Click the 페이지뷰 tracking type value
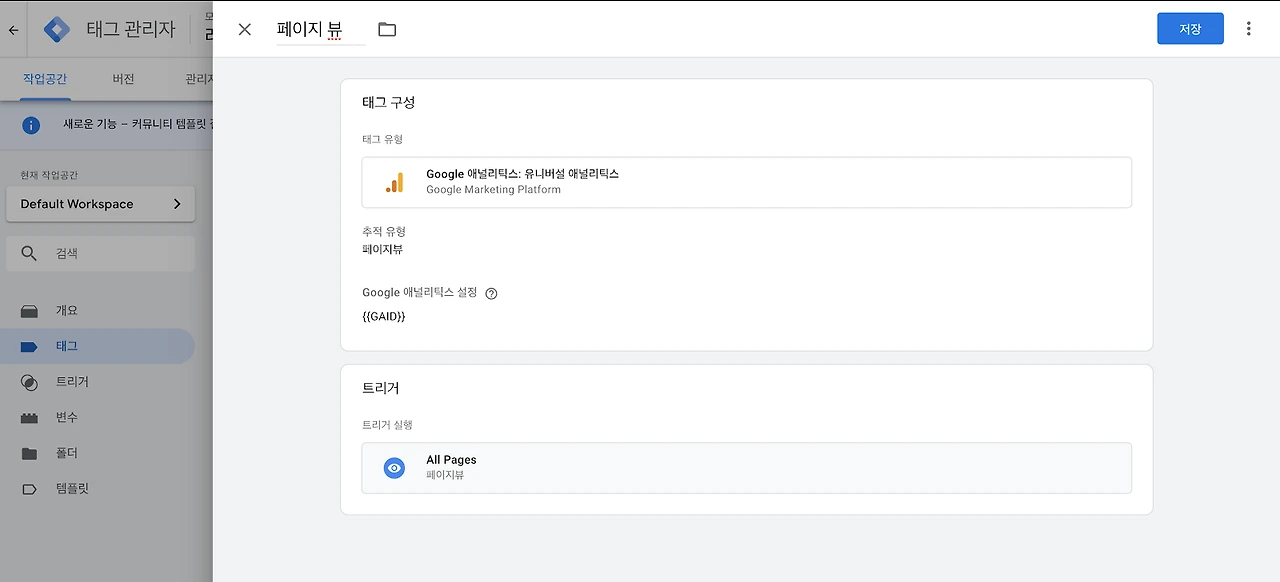The image size is (1280, 582). (382, 250)
